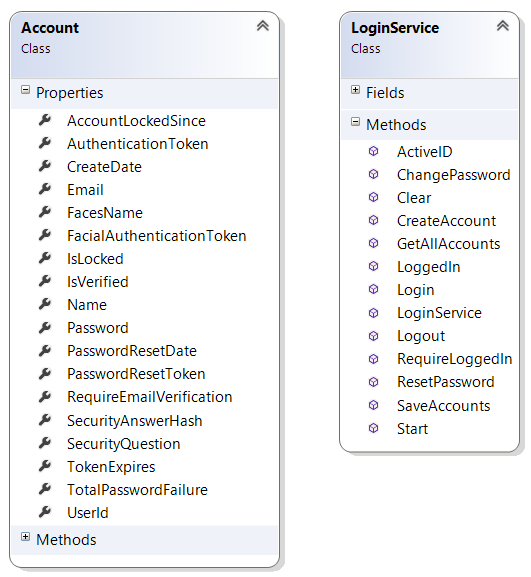Viewport: 531px width, 577px height.
Task: Collapse the LoginService Methods section
Action: [x=355, y=121]
